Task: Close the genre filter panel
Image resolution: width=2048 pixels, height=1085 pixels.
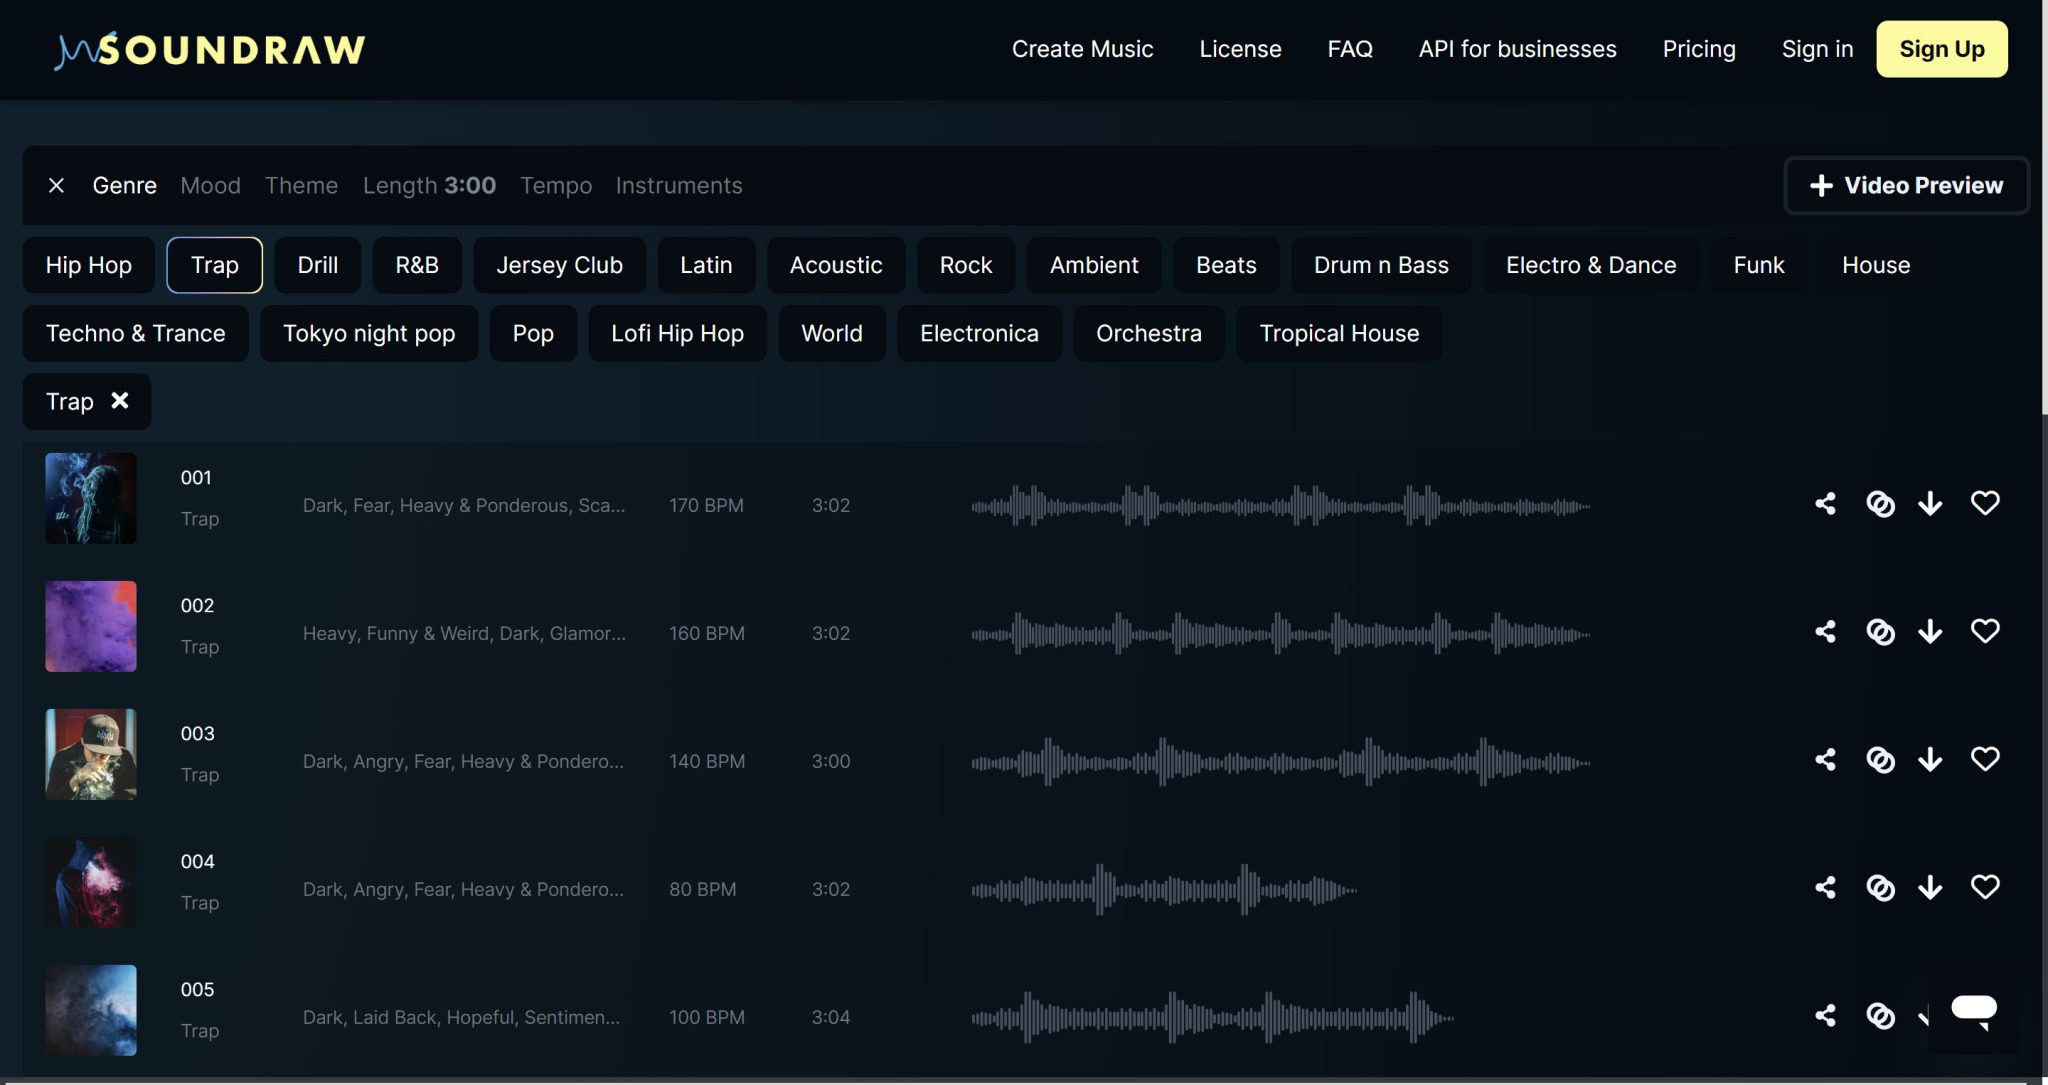Action: (x=57, y=186)
